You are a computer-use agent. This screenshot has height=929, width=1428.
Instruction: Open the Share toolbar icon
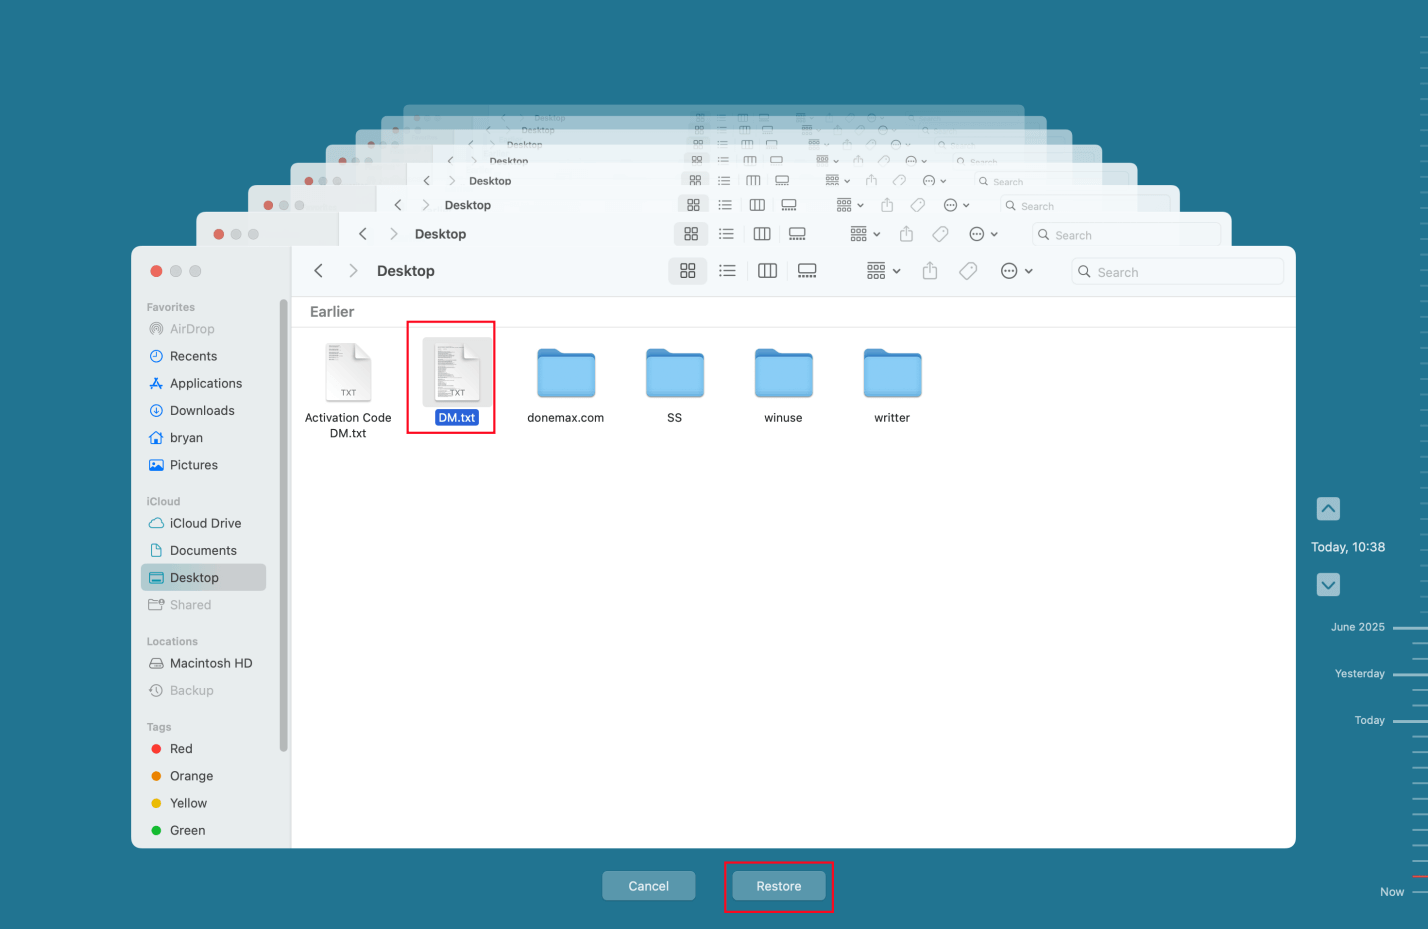(929, 270)
